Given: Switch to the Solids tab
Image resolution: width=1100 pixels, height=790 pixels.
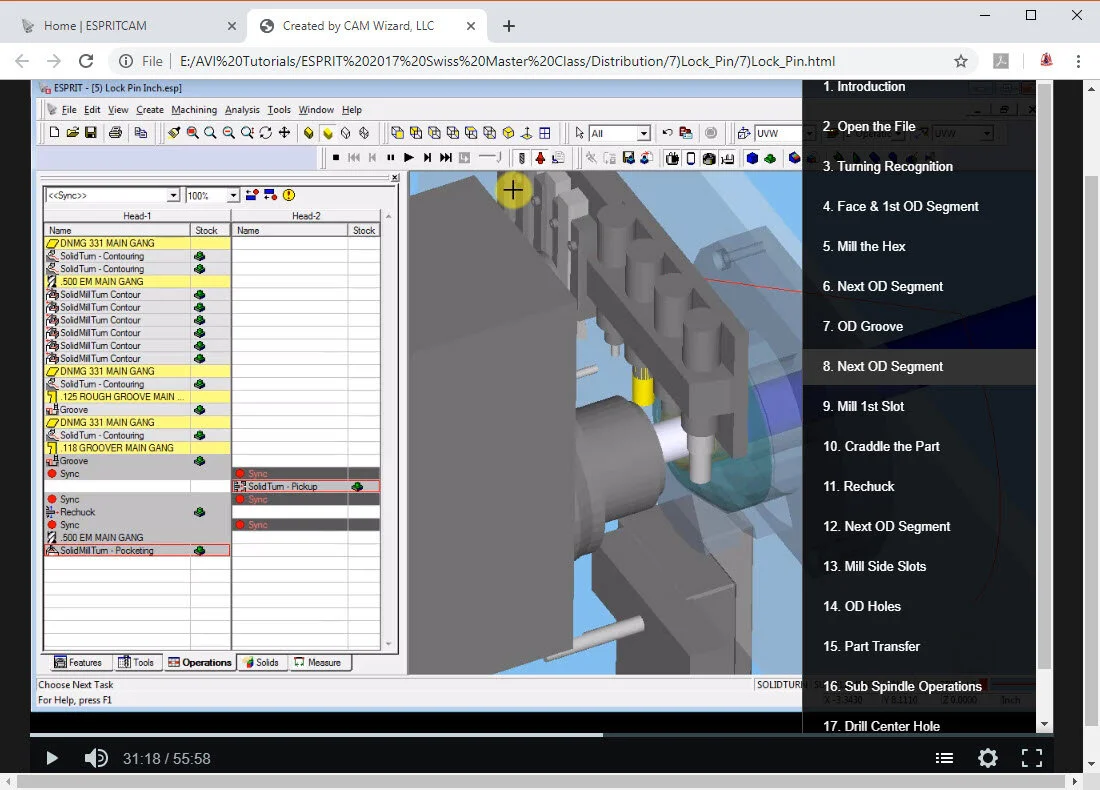Looking at the screenshot, I should pos(261,662).
